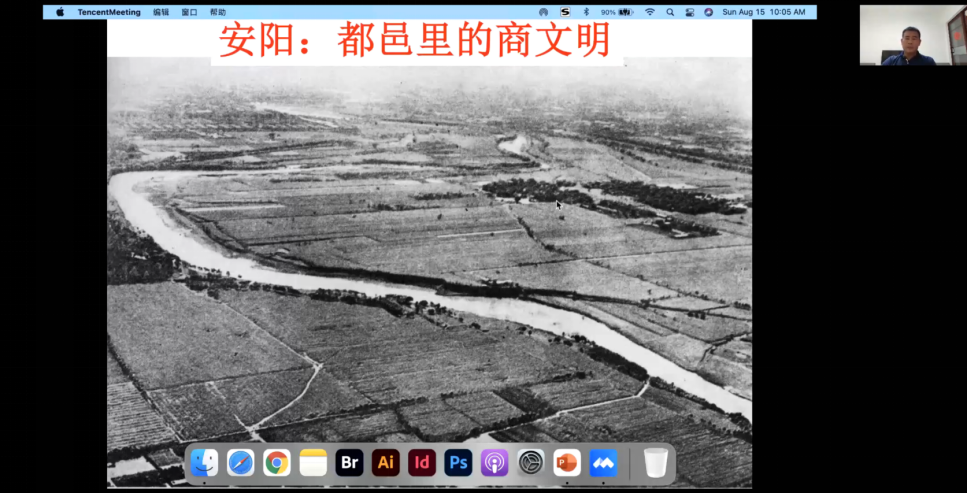Open Finder from the dock

(x=205, y=463)
